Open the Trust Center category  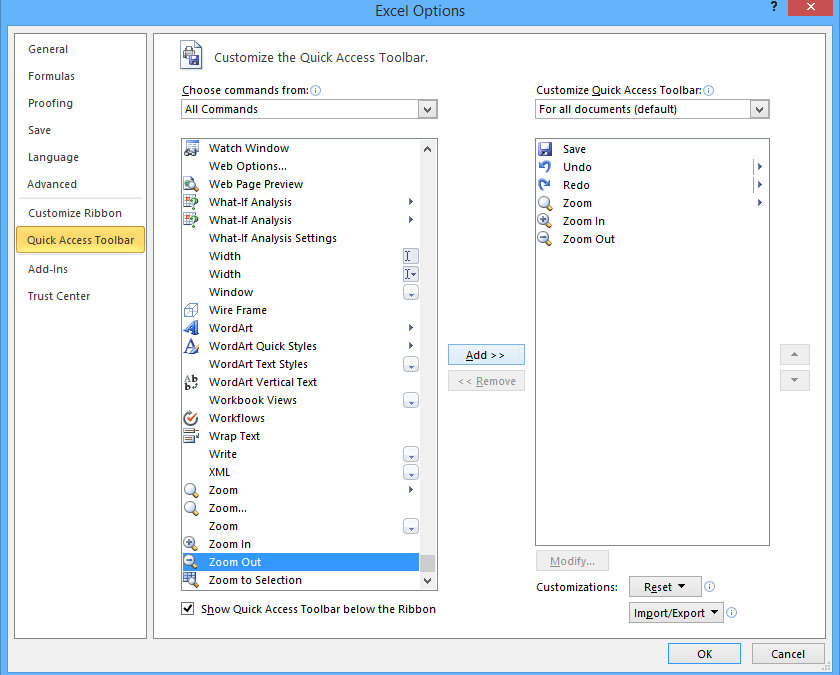(59, 296)
